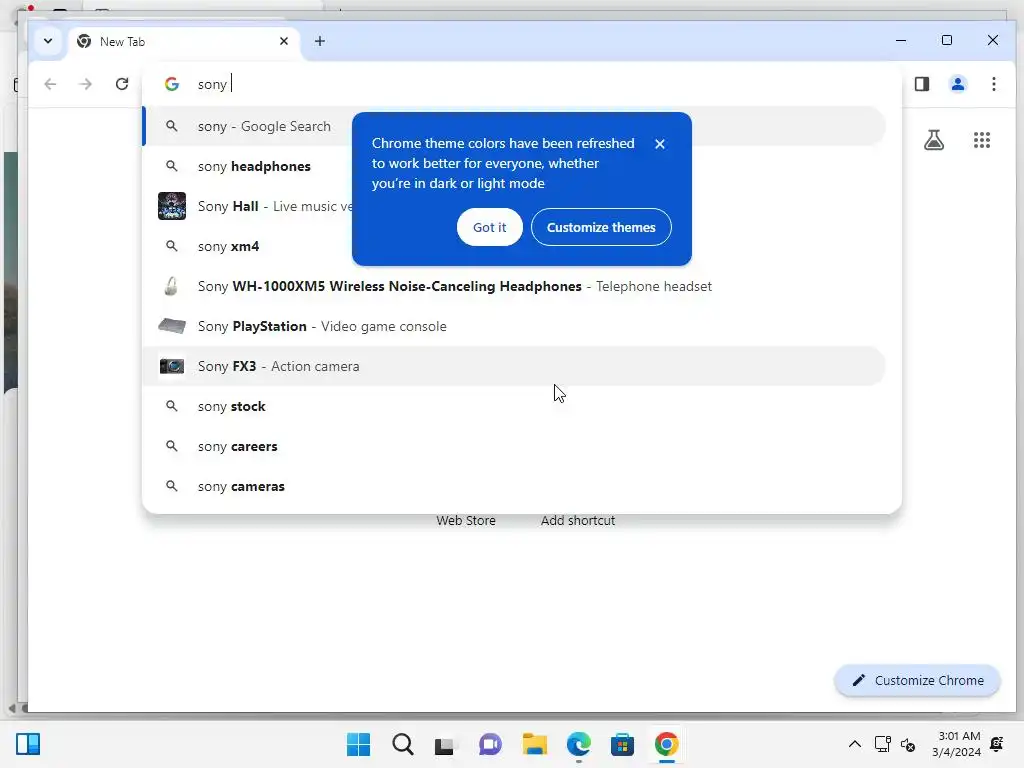The width and height of the screenshot is (1024, 768).
Task: Select 'sony headphones' suggestion
Action: point(515,167)
